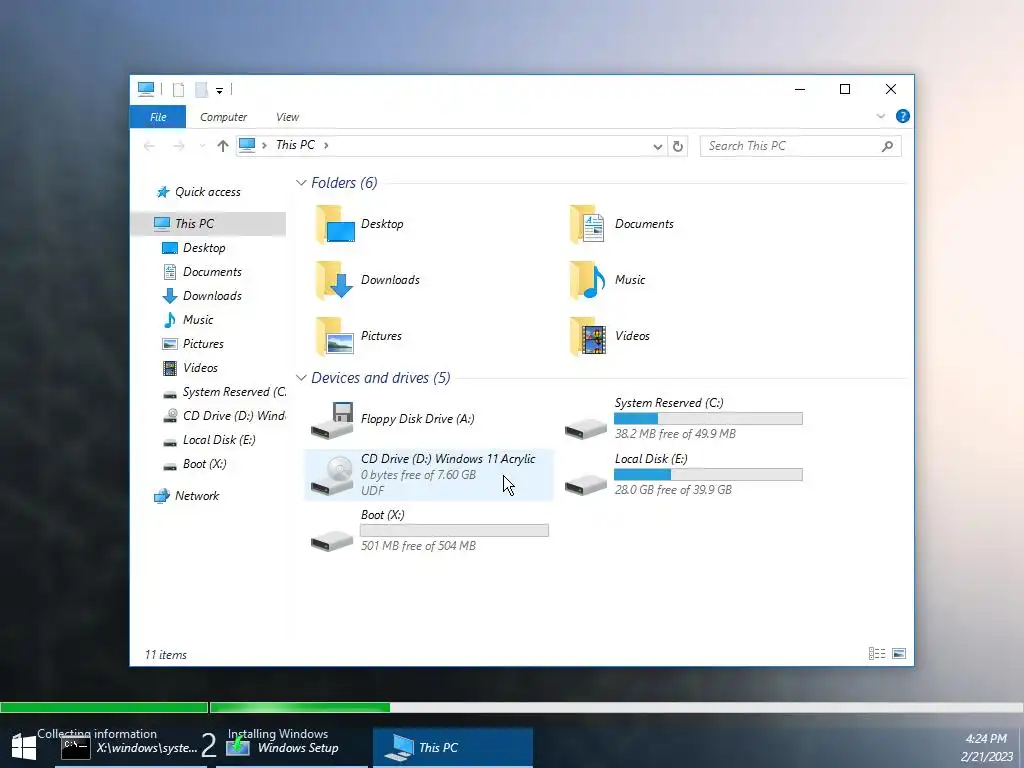Click Quick access in navigation pane

199,192
